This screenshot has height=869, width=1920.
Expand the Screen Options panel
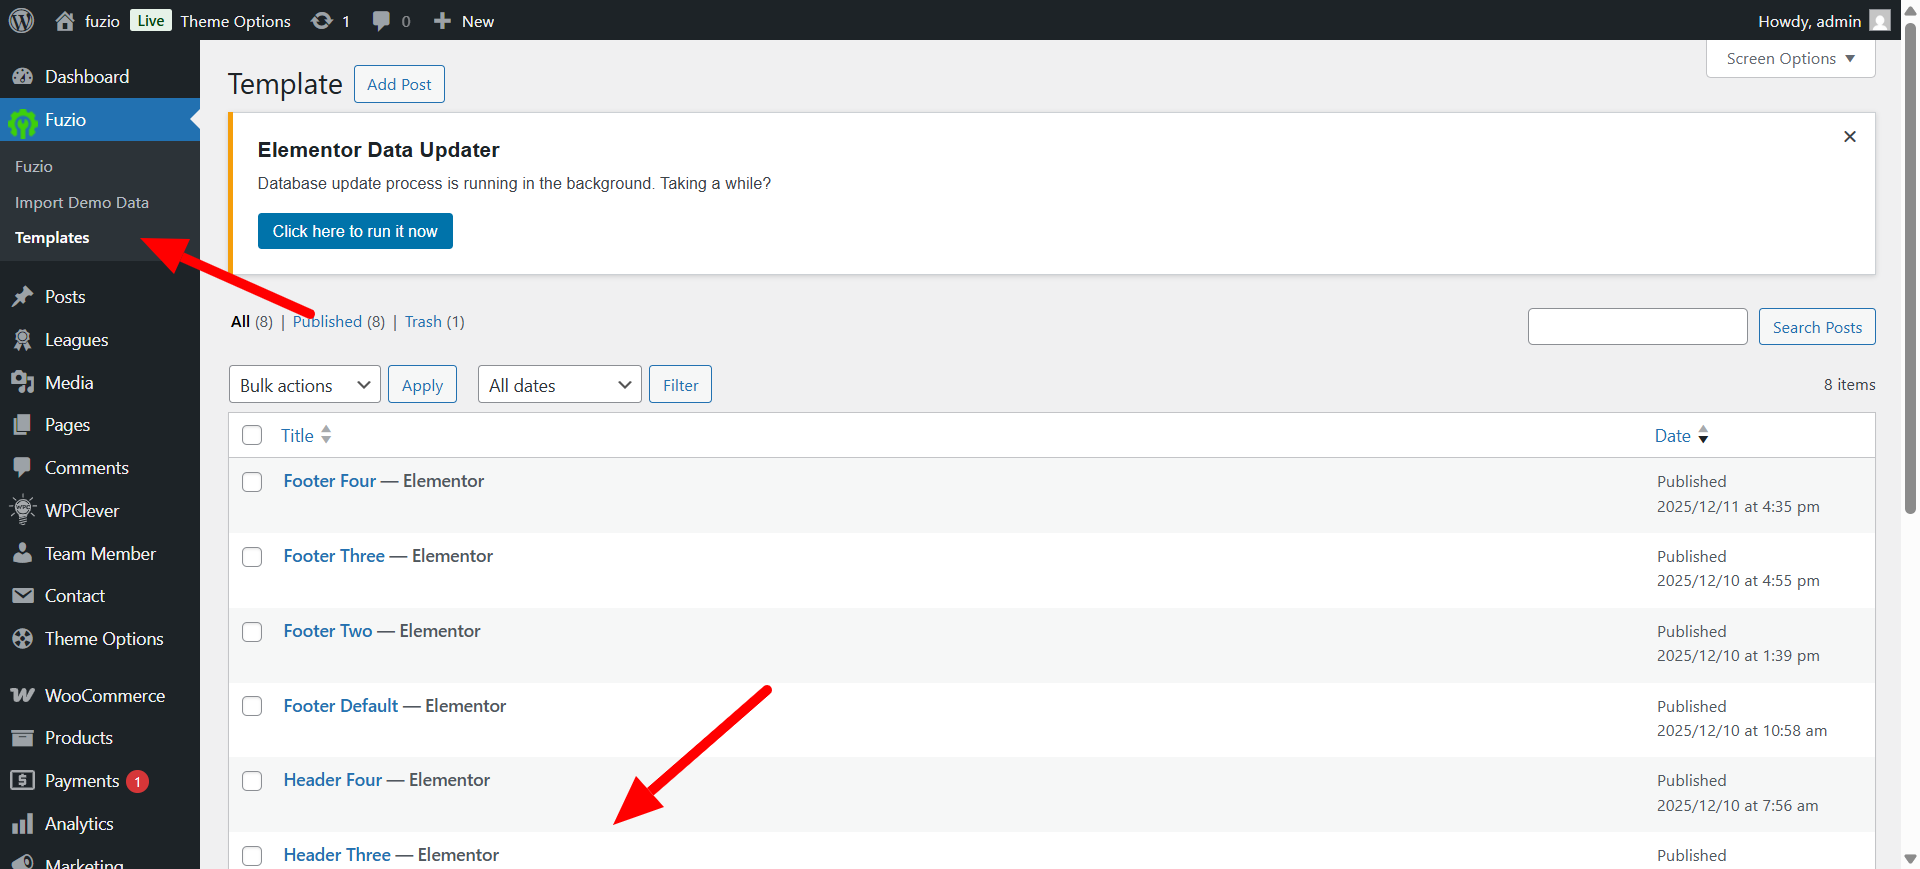(1790, 59)
